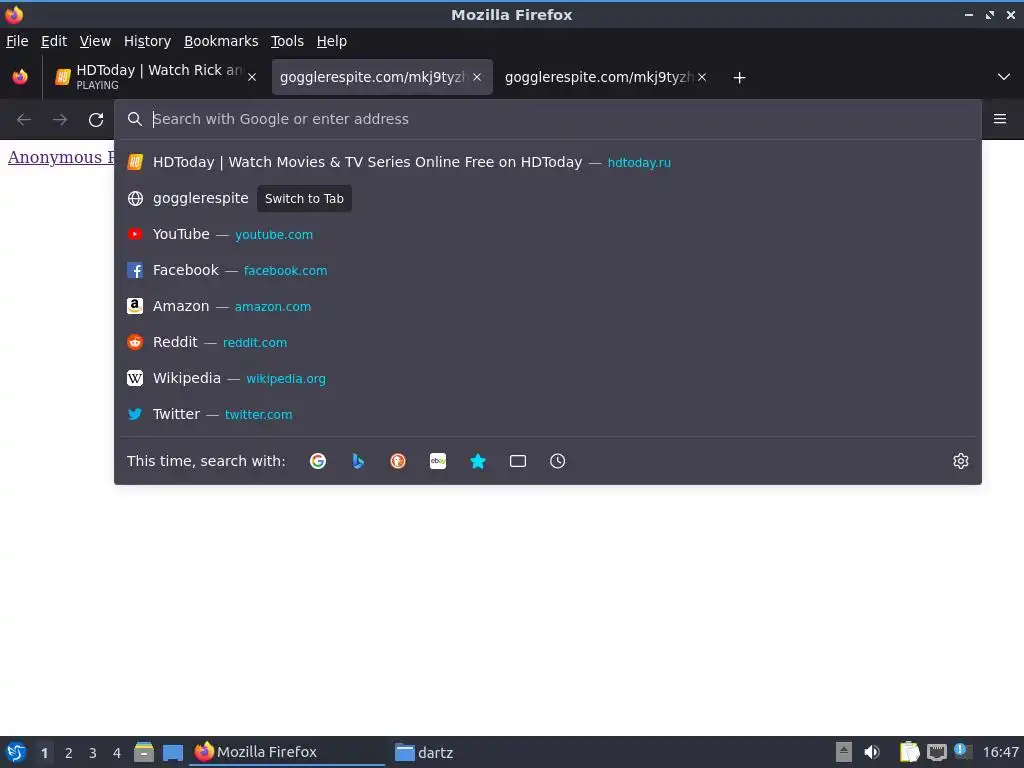Click the Wikipedia favicon in suggestions
1024x768 pixels.
135,378
